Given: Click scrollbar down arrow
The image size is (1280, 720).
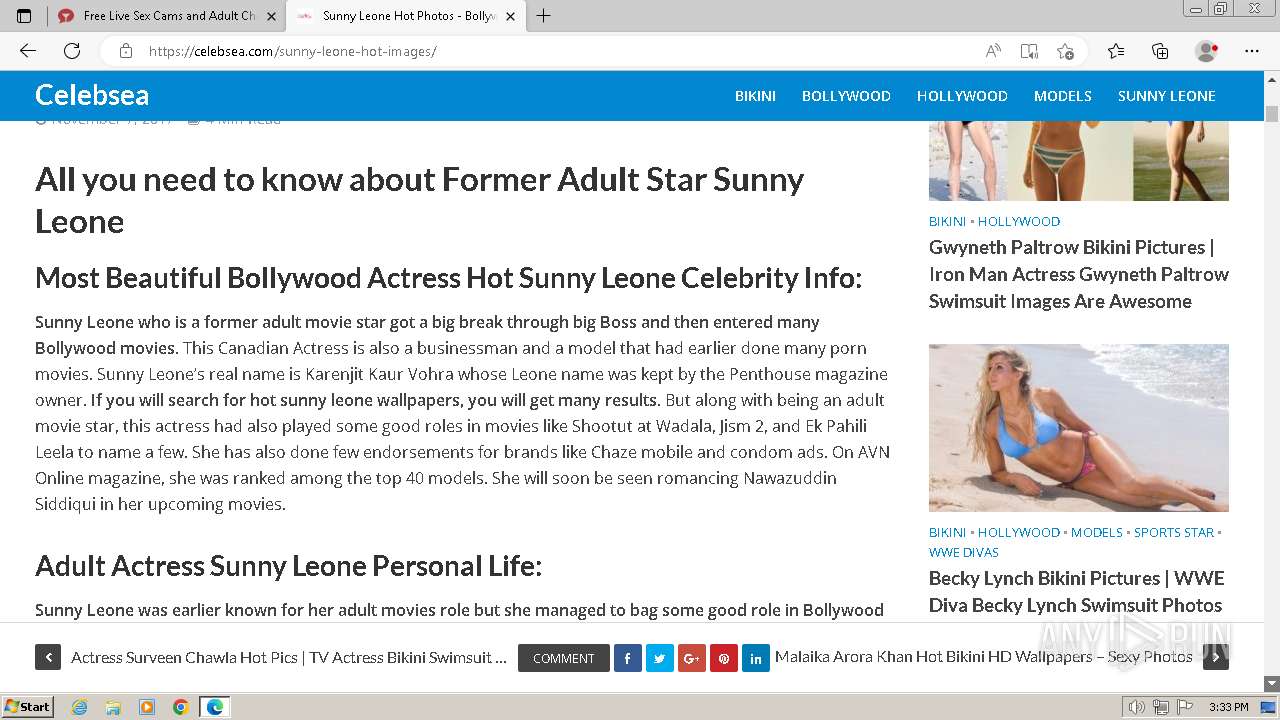Looking at the screenshot, I should [1271, 684].
